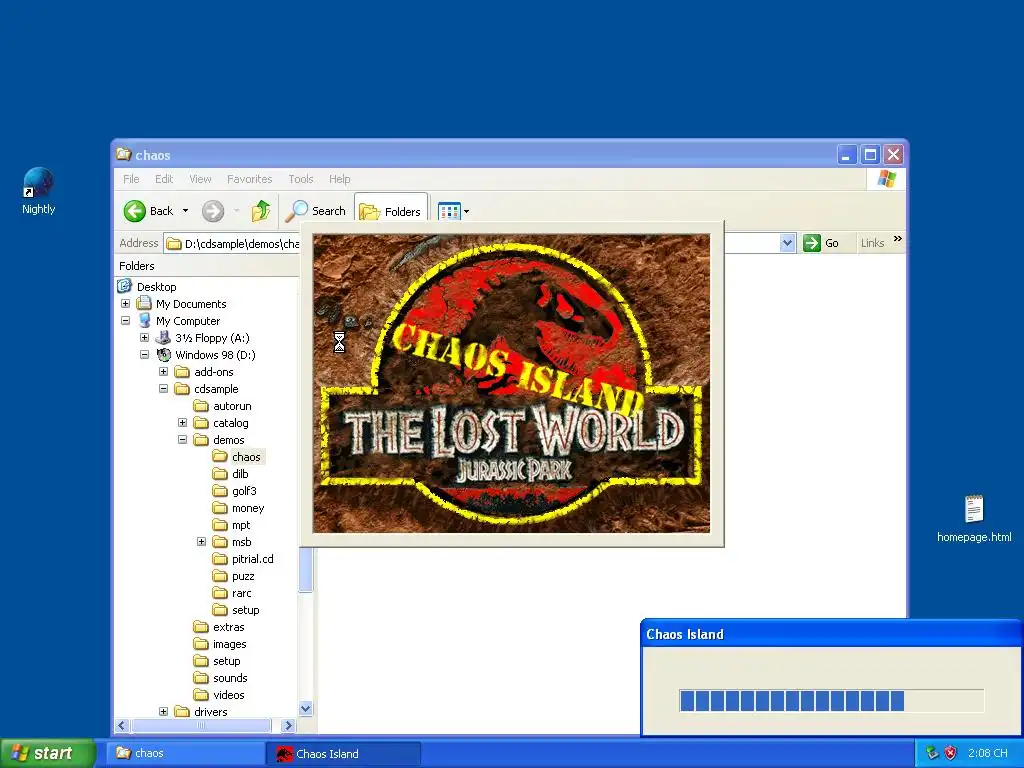
Task: Select the My Computer icon
Action: pyautogui.click(x=144, y=320)
